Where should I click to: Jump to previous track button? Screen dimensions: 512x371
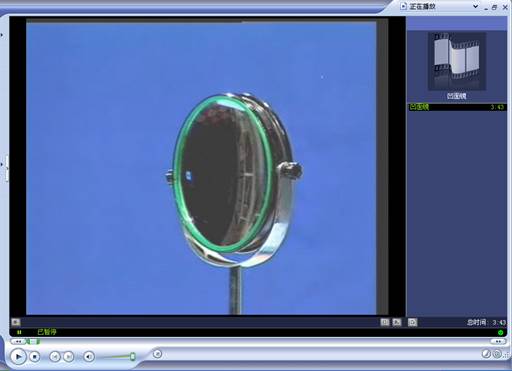pos(55,357)
